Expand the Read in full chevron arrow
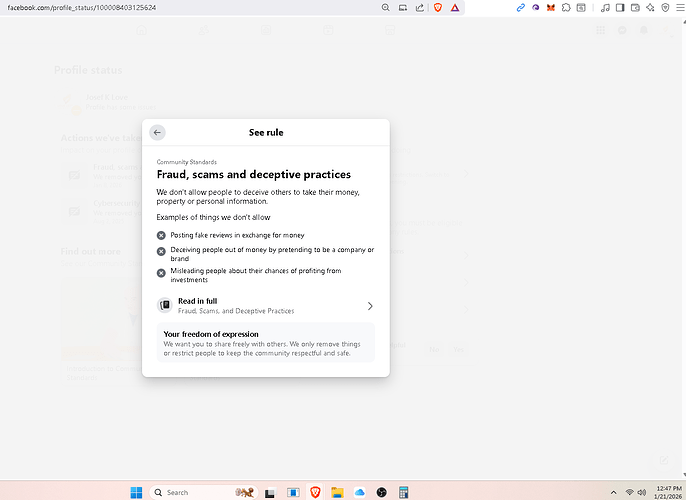 [370, 306]
